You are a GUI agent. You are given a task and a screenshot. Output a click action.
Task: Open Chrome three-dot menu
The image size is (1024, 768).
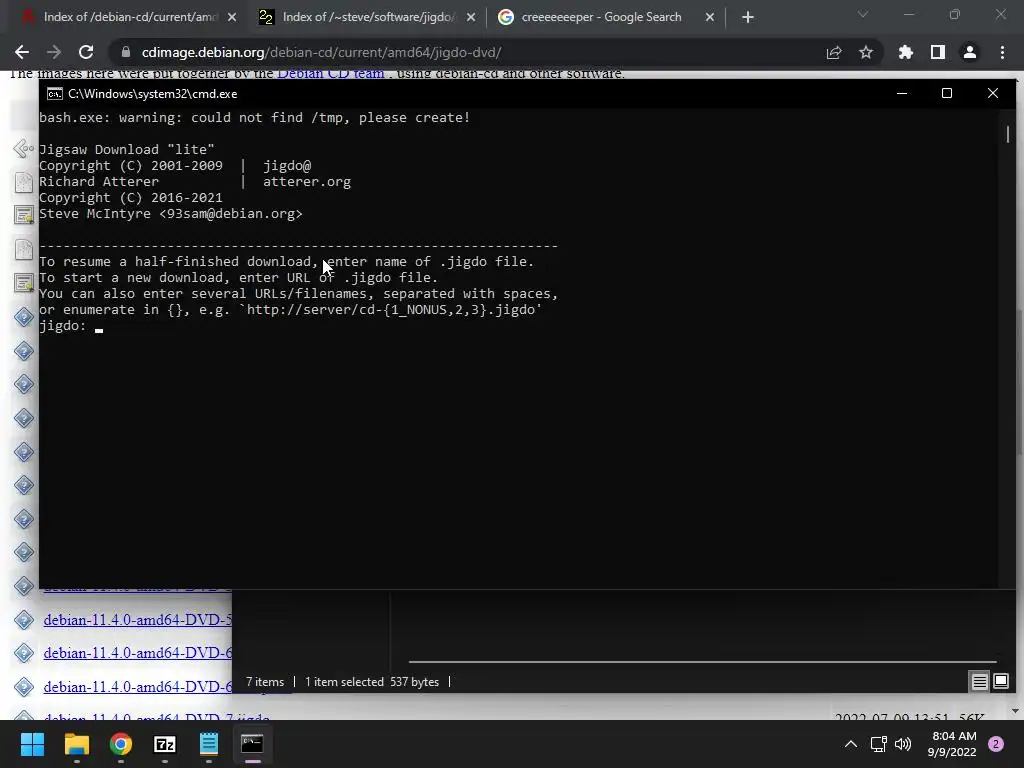(x=1002, y=52)
